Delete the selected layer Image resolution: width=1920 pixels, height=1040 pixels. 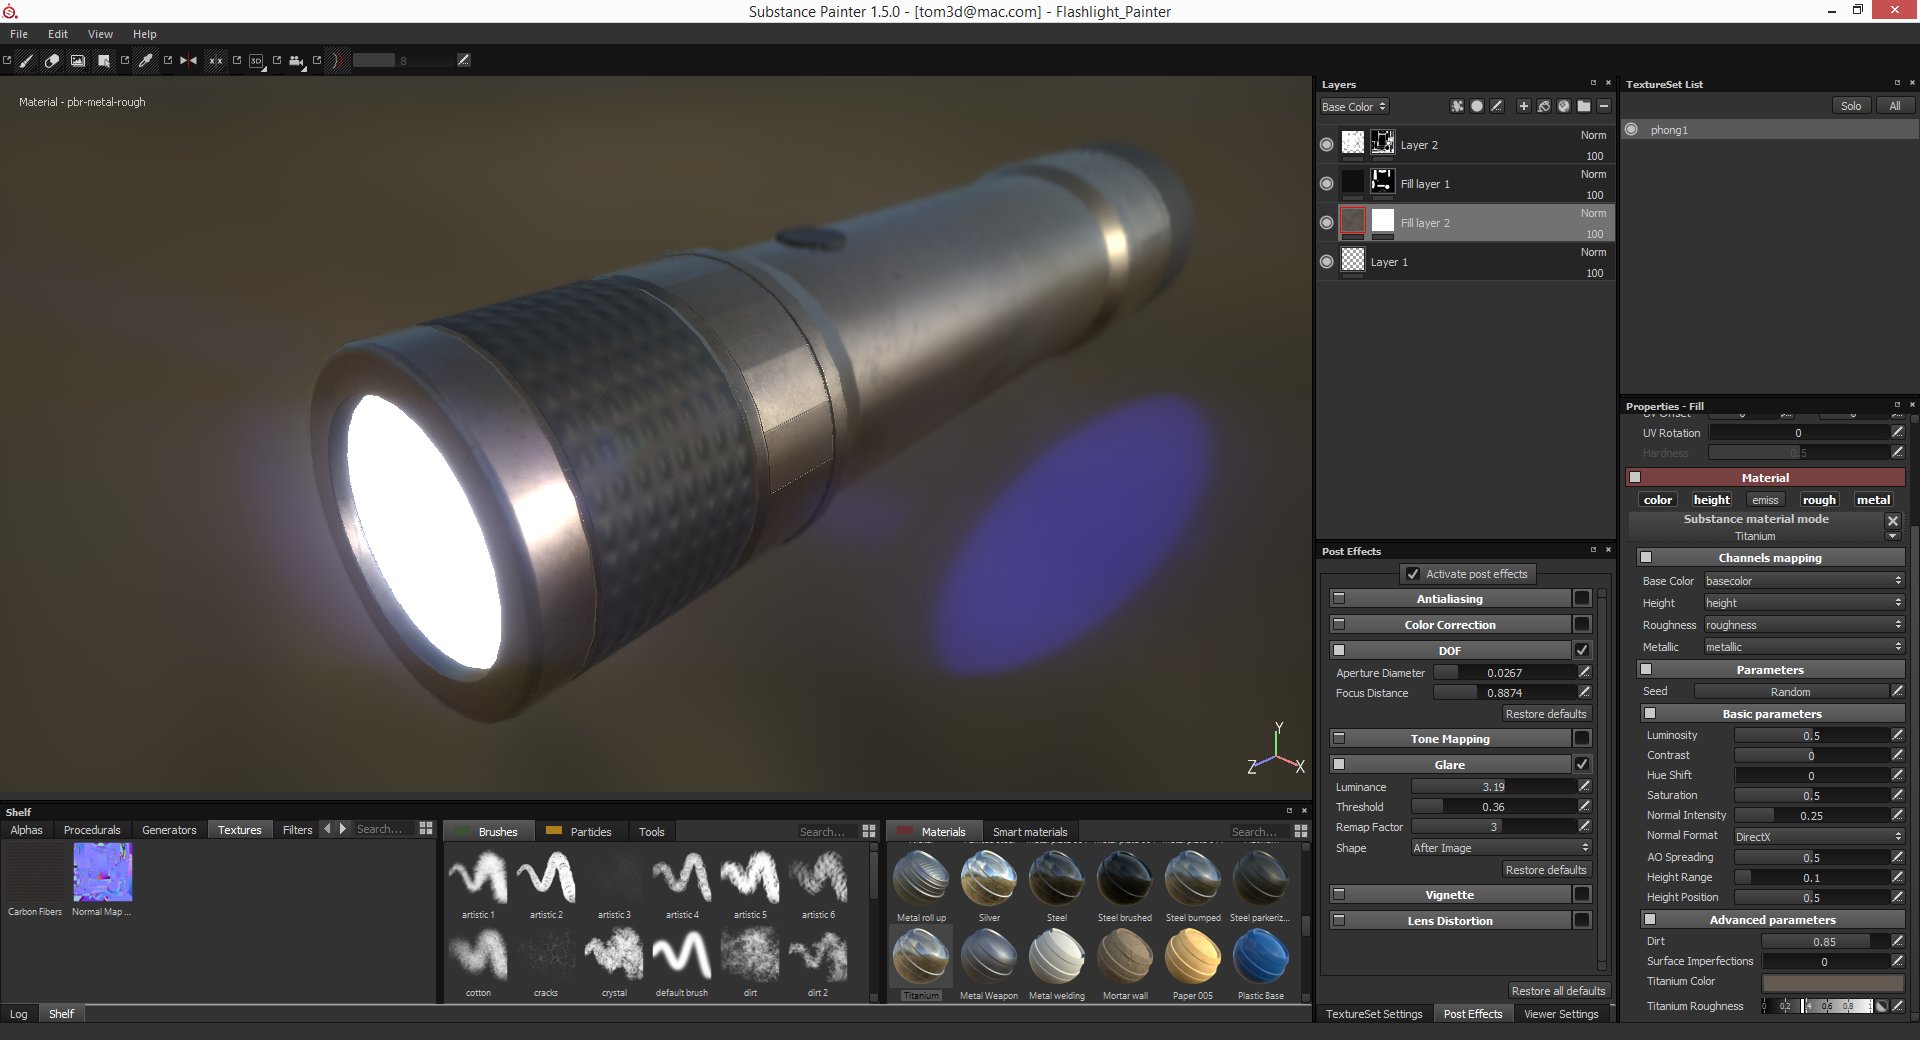point(1604,106)
